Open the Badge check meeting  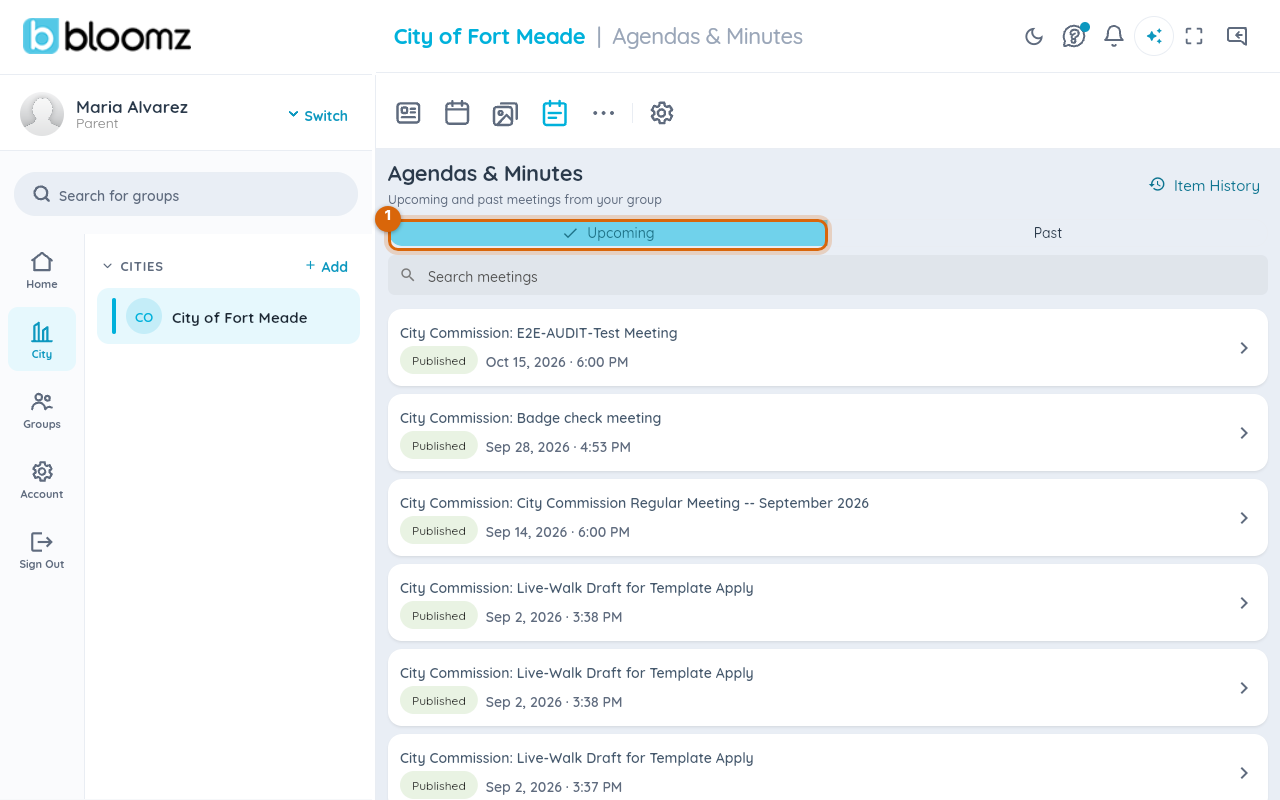[828, 432]
